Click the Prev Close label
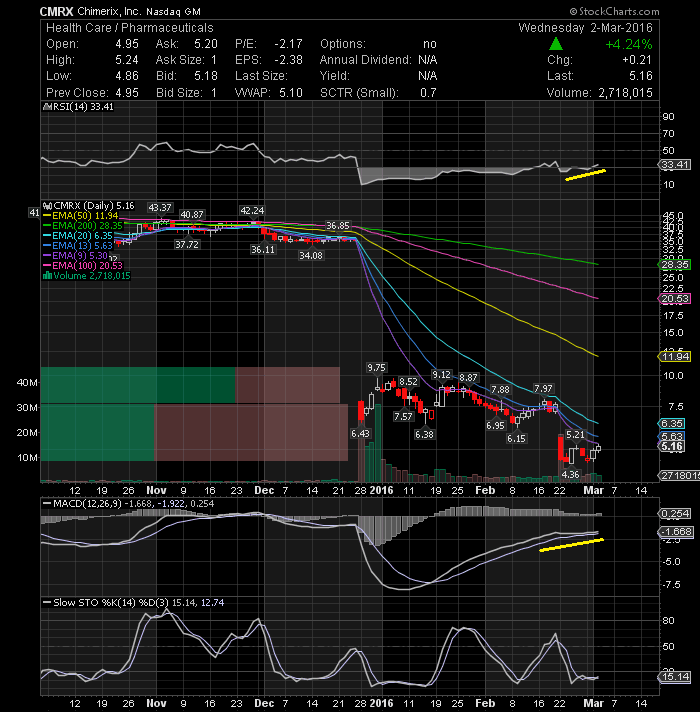This screenshot has width=700, height=712. [77, 93]
